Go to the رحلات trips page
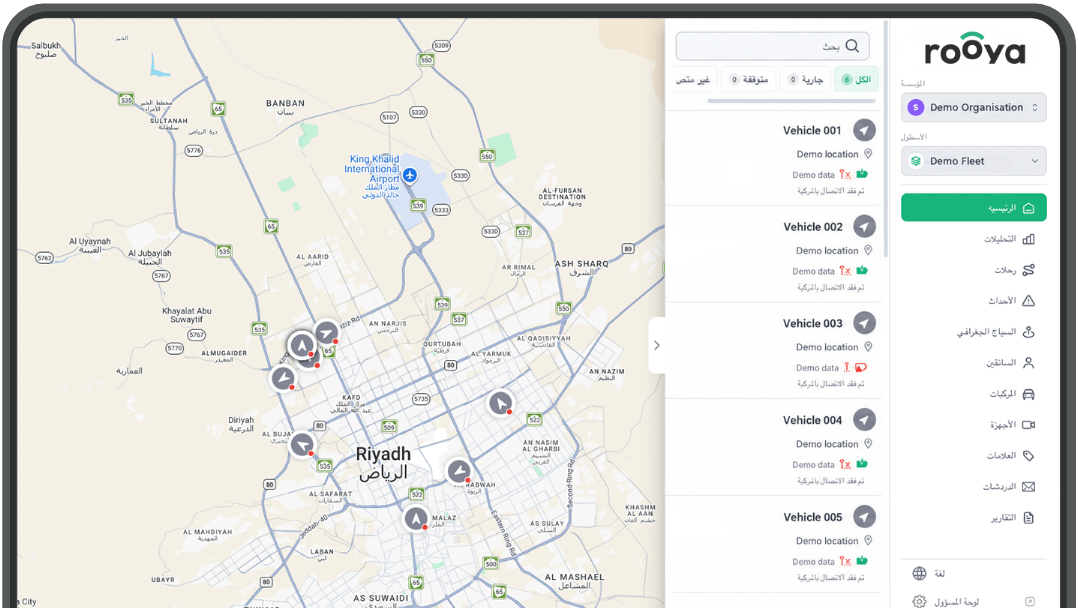The height and width of the screenshot is (608, 1078). pyautogui.click(x=1014, y=270)
